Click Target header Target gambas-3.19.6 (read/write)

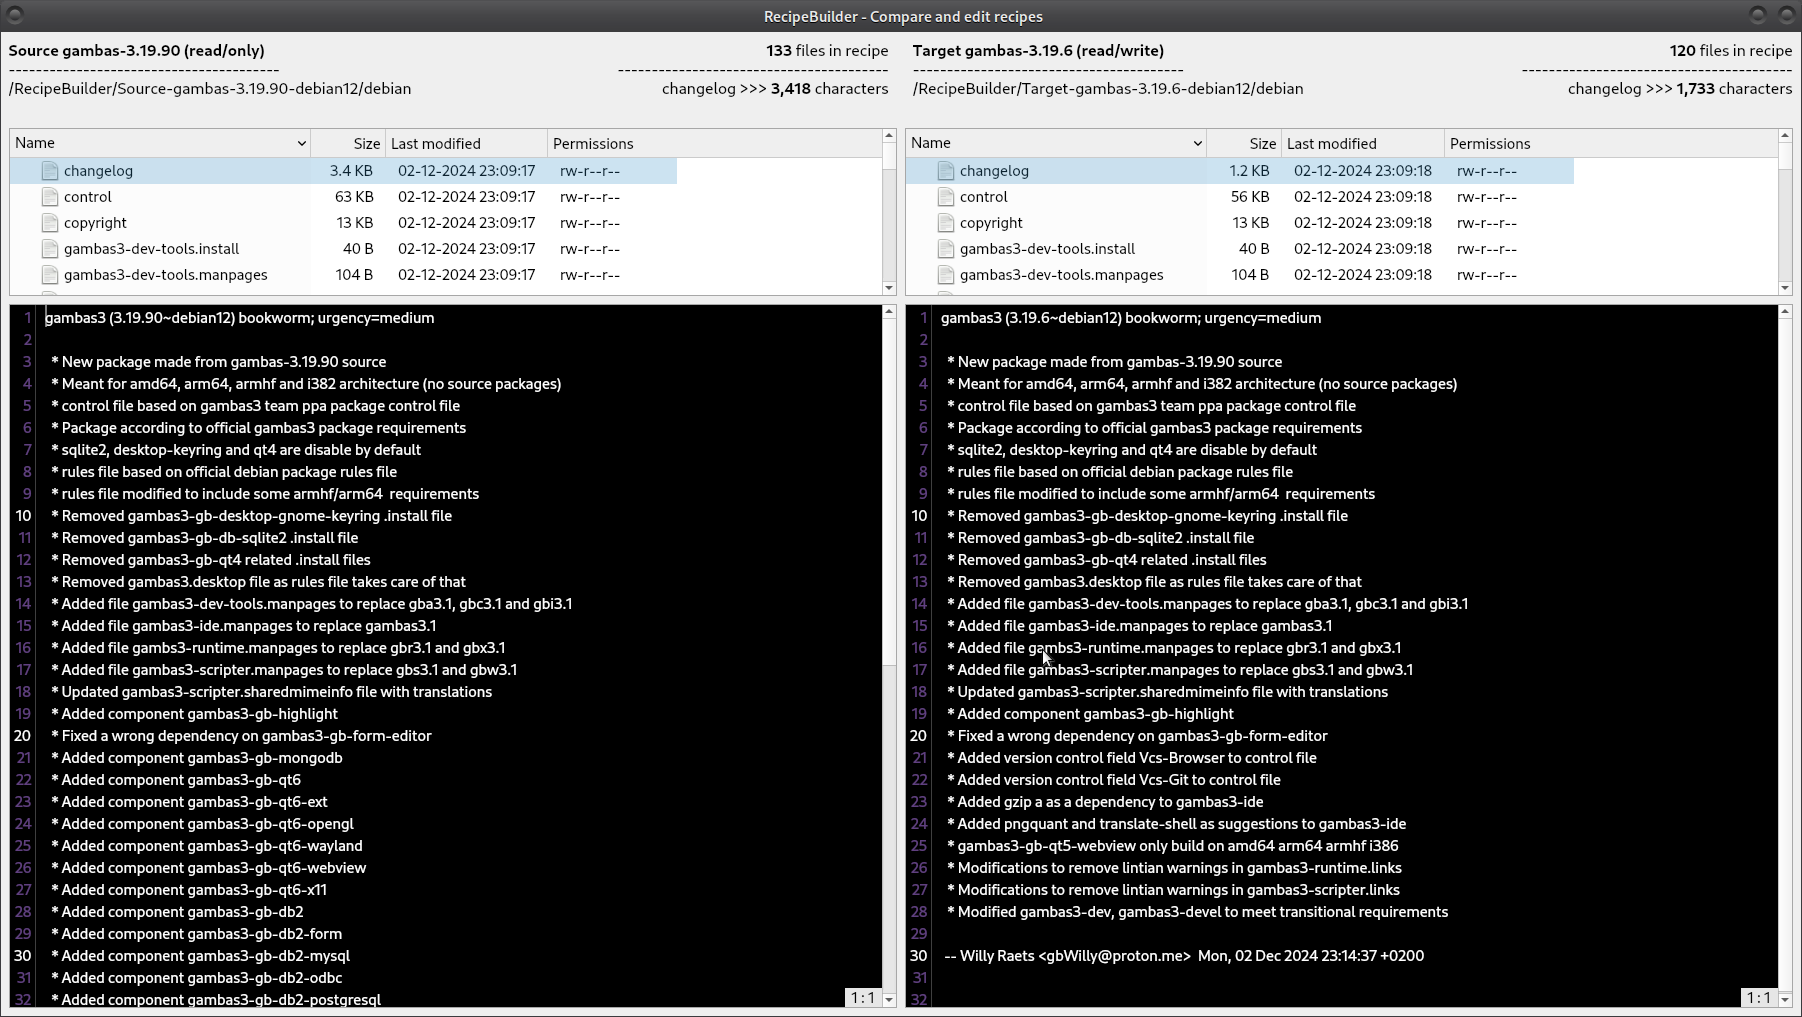click(x=1038, y=50)
